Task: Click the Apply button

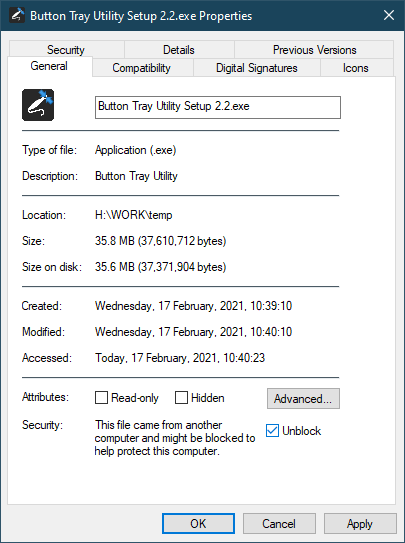Action: 360,524
